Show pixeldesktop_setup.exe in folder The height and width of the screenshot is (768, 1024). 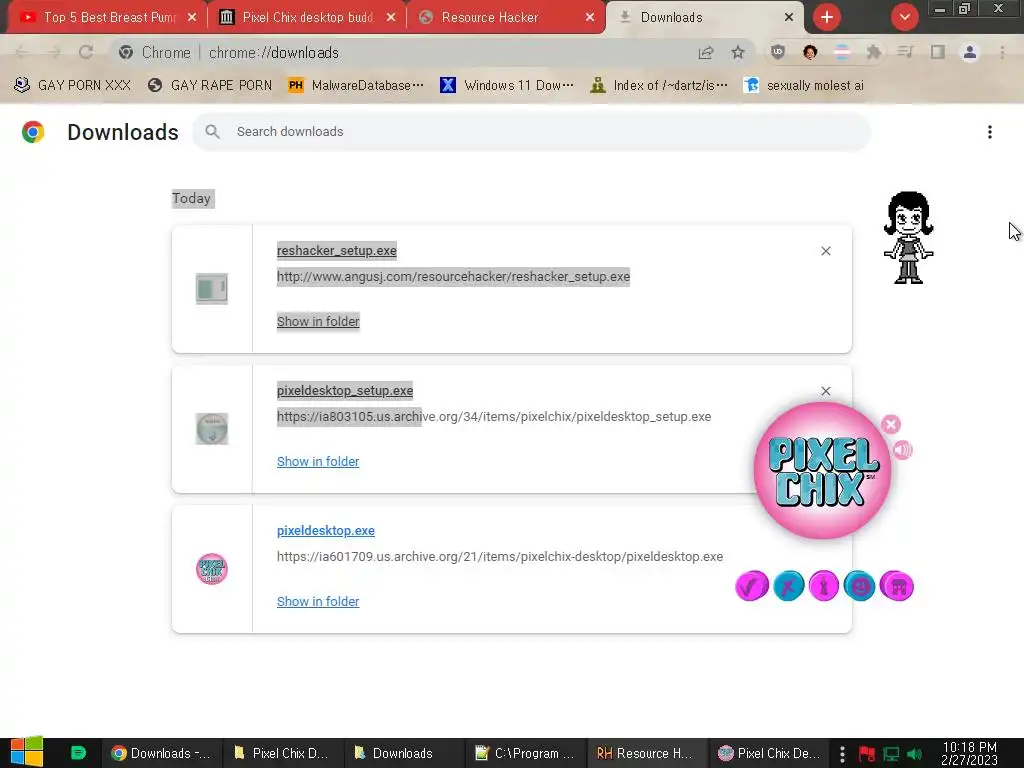pyautogui.click(x=318, y=462)
